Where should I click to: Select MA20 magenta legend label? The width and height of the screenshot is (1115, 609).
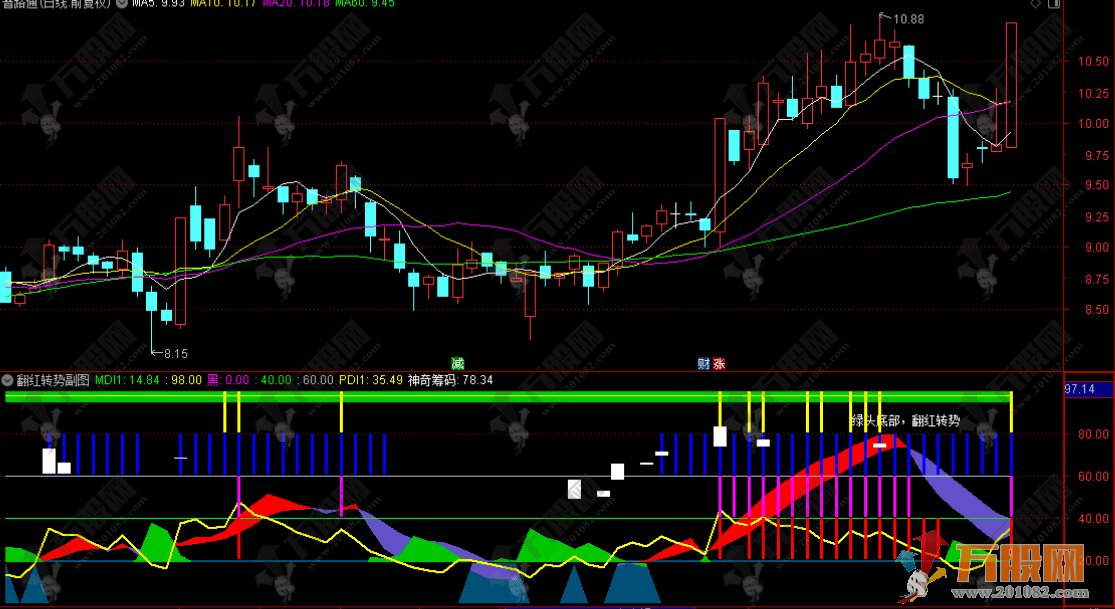pyautogui.click(x=296, y=4)
